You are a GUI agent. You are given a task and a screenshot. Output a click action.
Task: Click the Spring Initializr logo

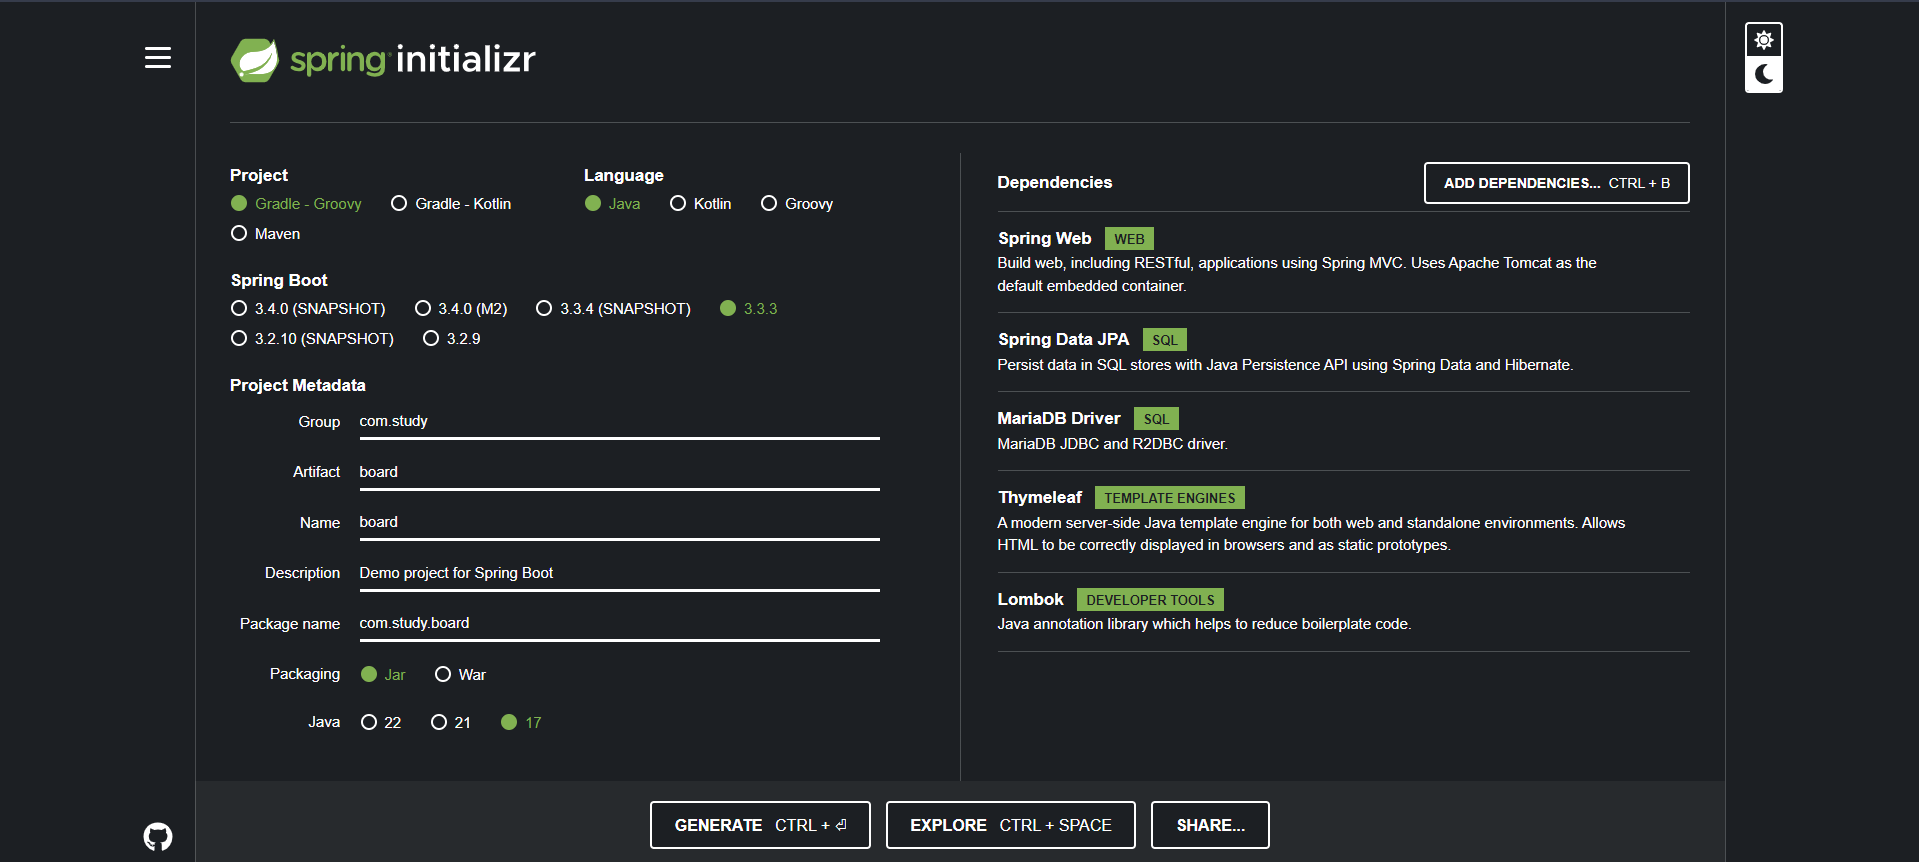coord(383,60)
